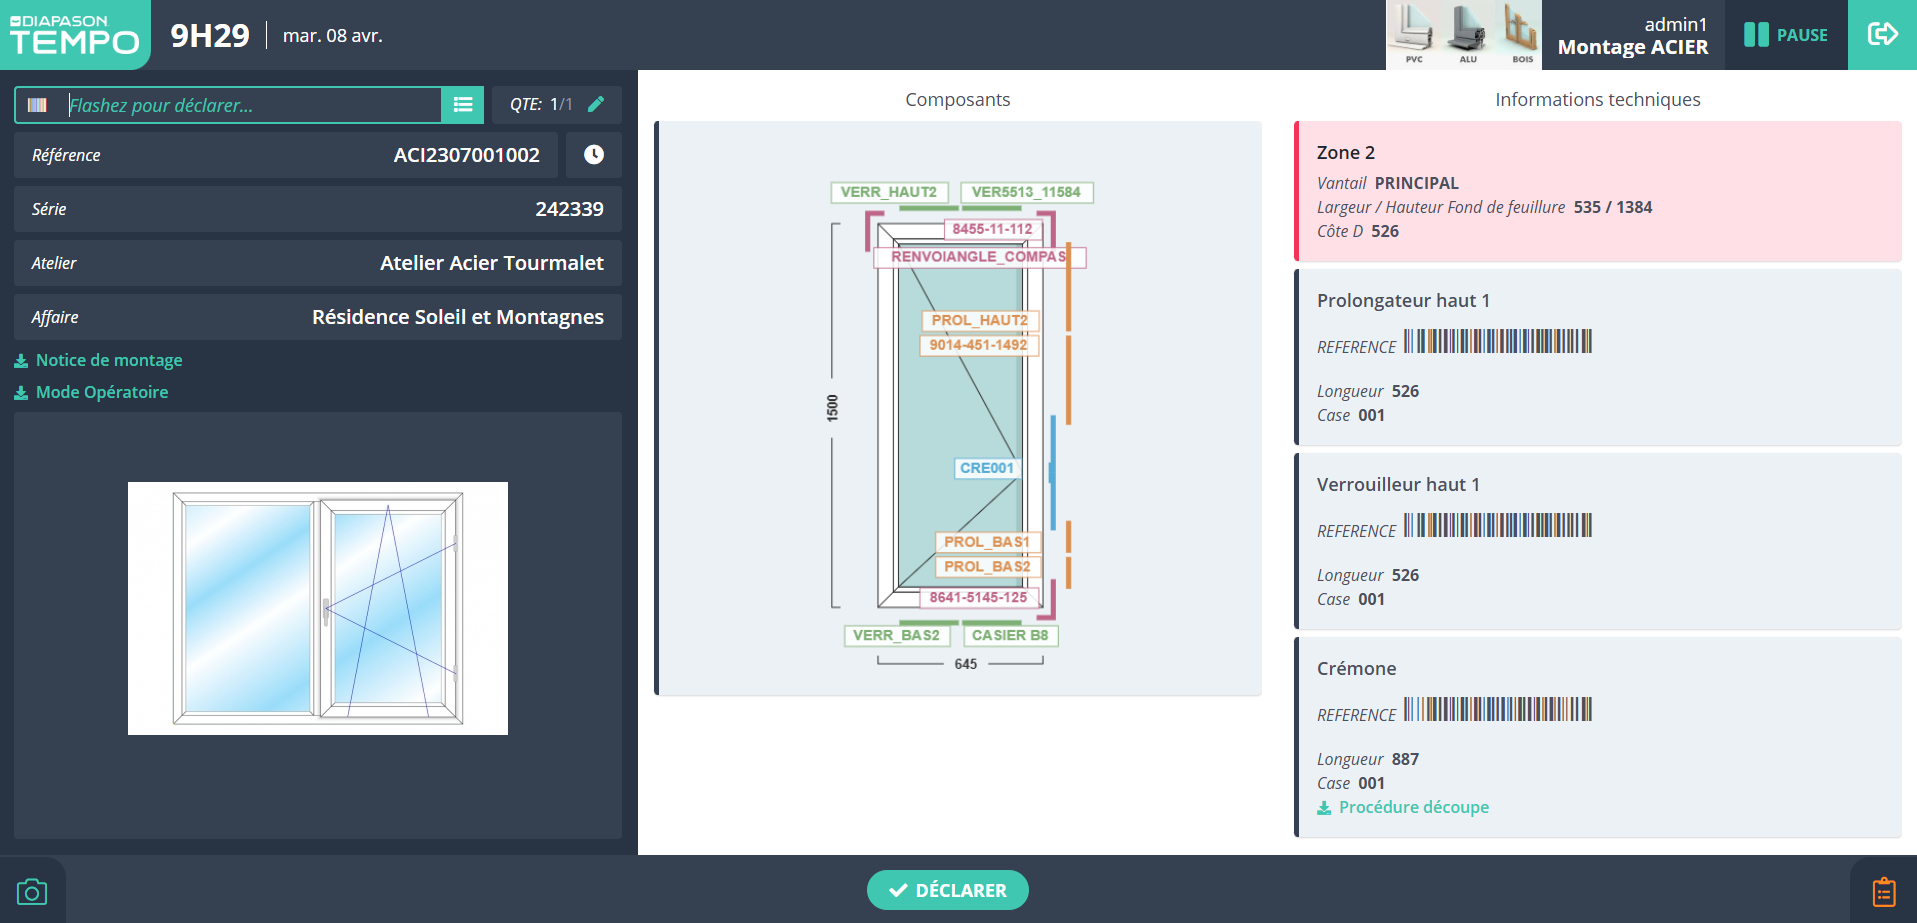Select the RENVOIANGLE_COMPAS component label

[x=978, y=257]
